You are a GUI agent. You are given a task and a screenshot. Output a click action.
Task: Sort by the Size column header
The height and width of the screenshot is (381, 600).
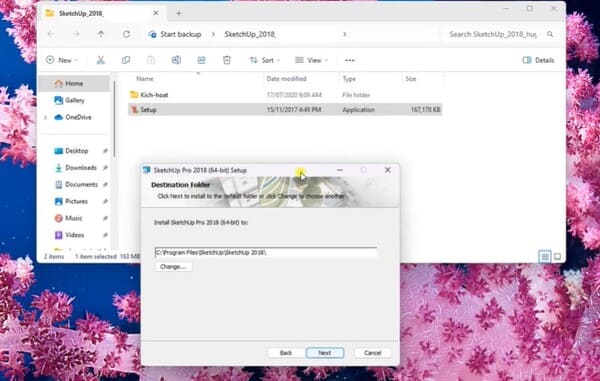(x=411, y=79)
